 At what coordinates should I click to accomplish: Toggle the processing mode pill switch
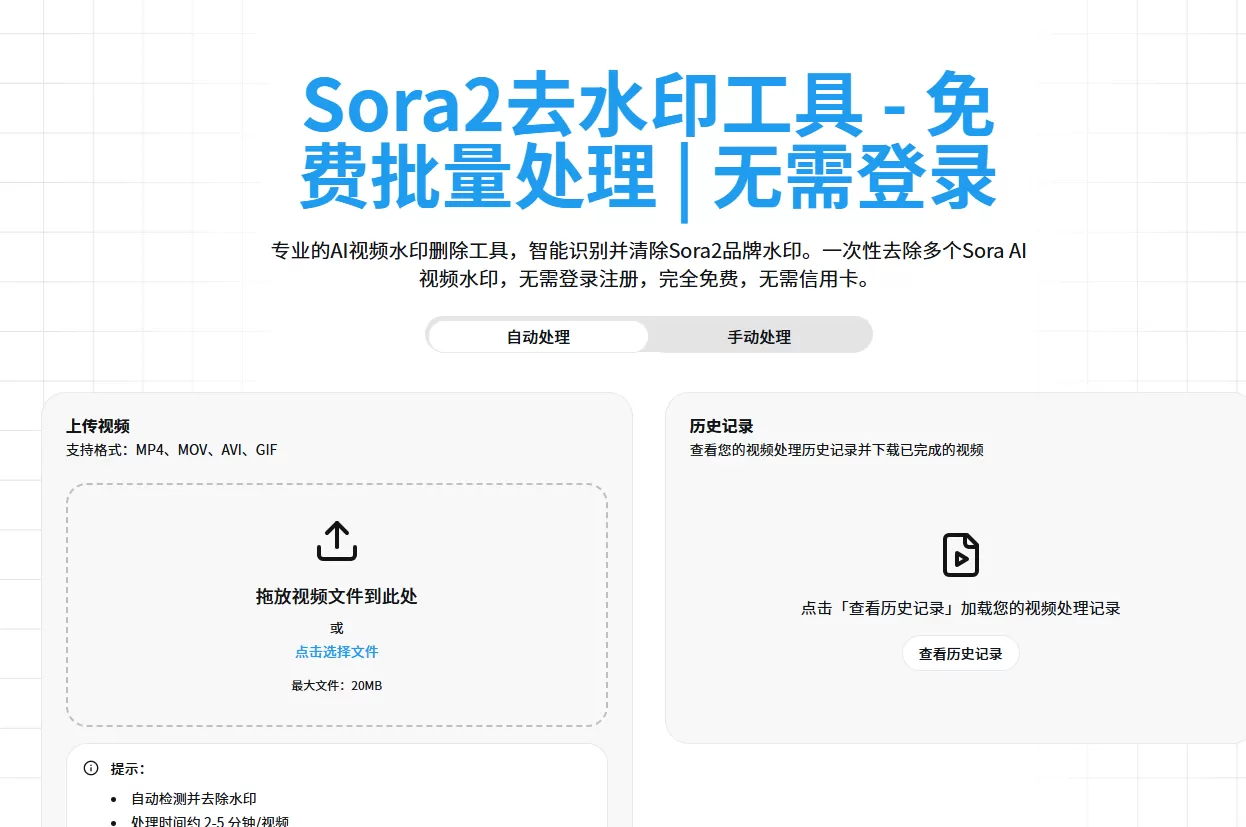click(x=649, y=335)
